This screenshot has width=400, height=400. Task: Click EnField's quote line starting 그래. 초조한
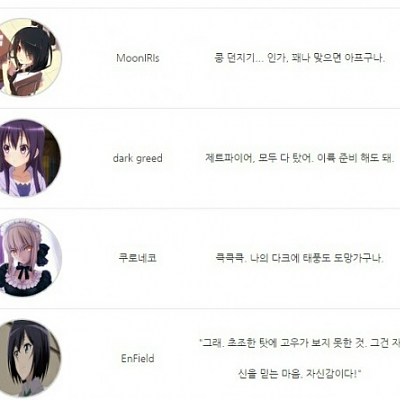click(299, 343)
